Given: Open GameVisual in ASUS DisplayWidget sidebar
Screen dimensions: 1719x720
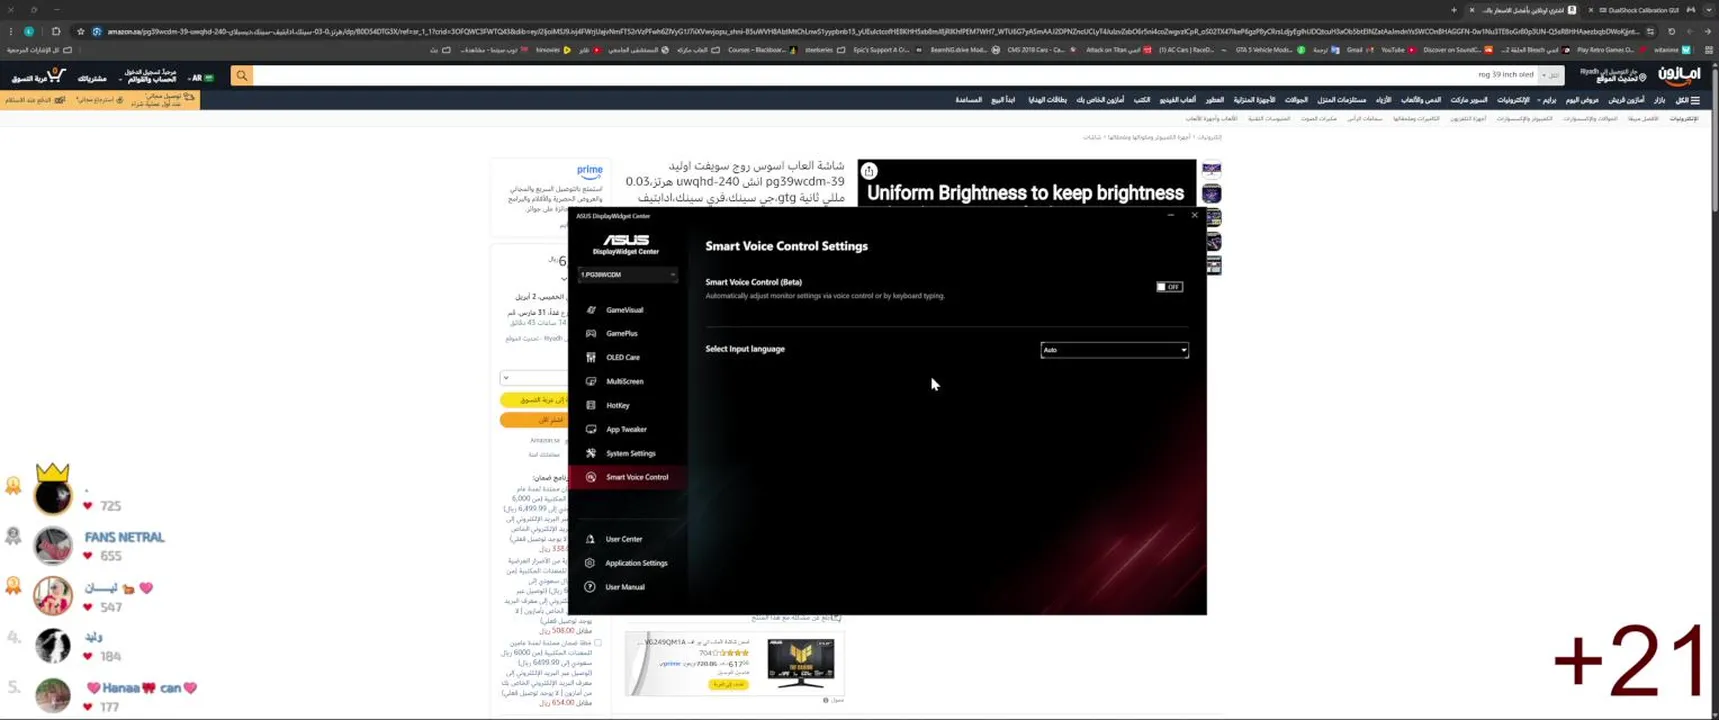Looking at the screenshot, I should [624, 310].
